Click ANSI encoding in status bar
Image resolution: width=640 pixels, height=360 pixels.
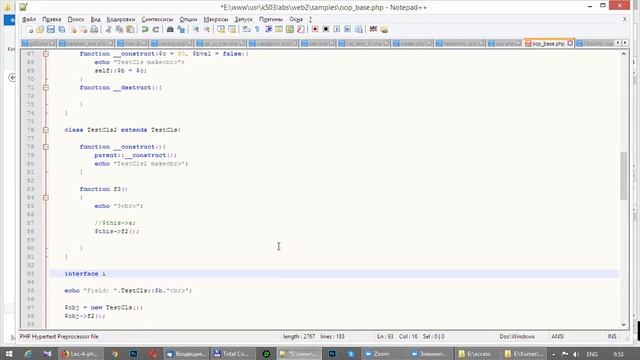click(558, 336)
